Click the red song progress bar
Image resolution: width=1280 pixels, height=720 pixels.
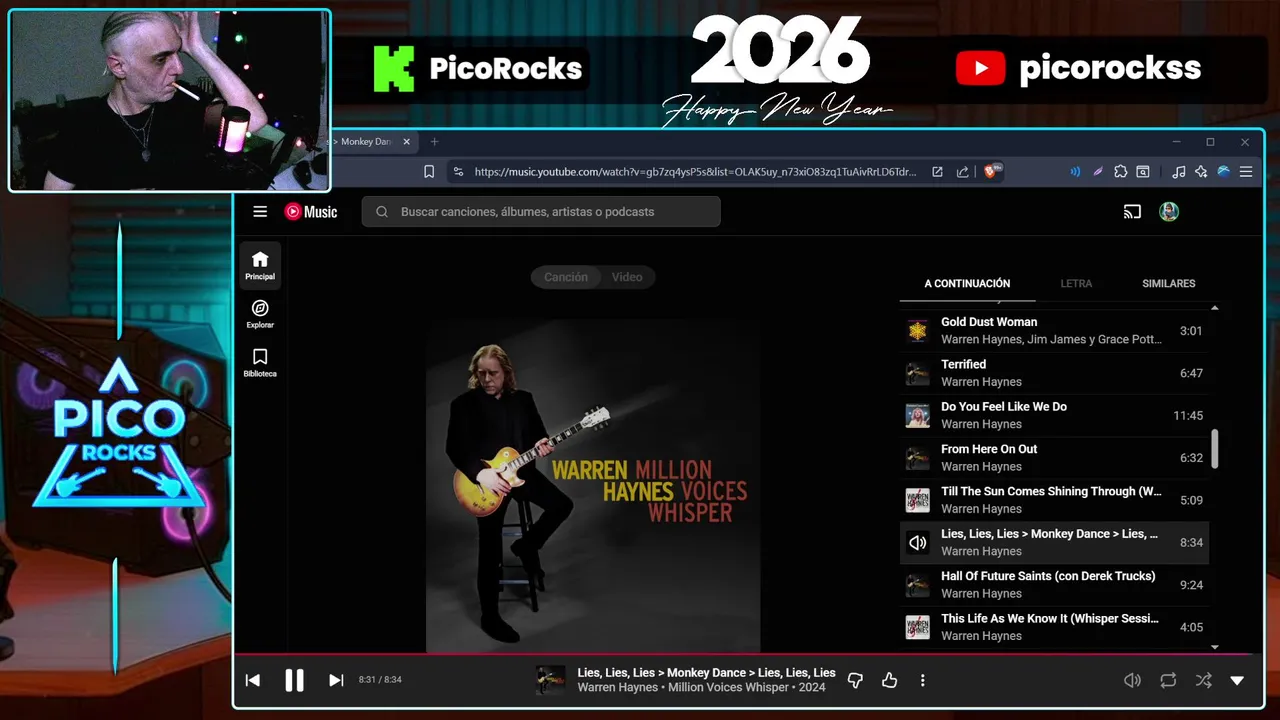(748, 655)
